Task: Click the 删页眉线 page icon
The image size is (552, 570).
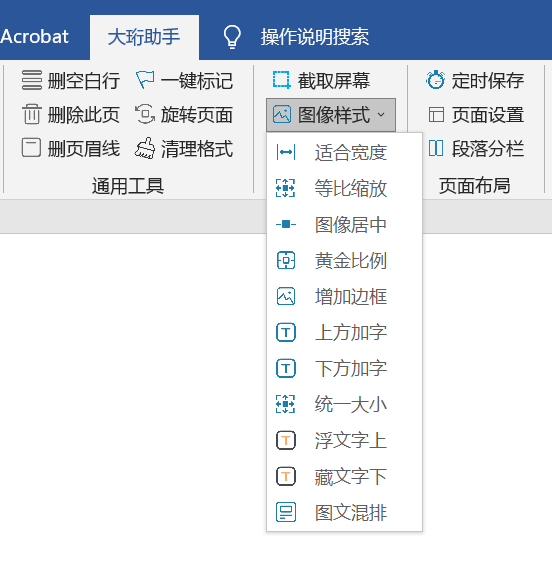Action: 31,148
